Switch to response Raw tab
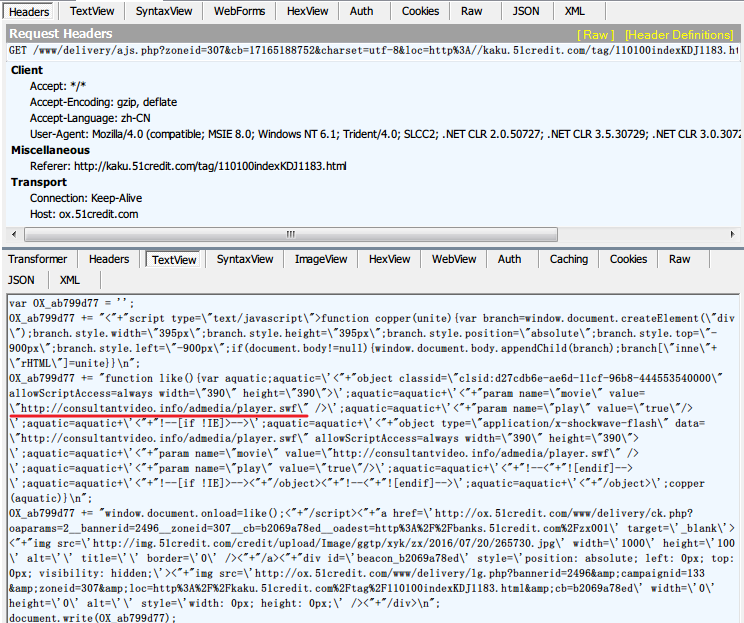 coord(679,259)
